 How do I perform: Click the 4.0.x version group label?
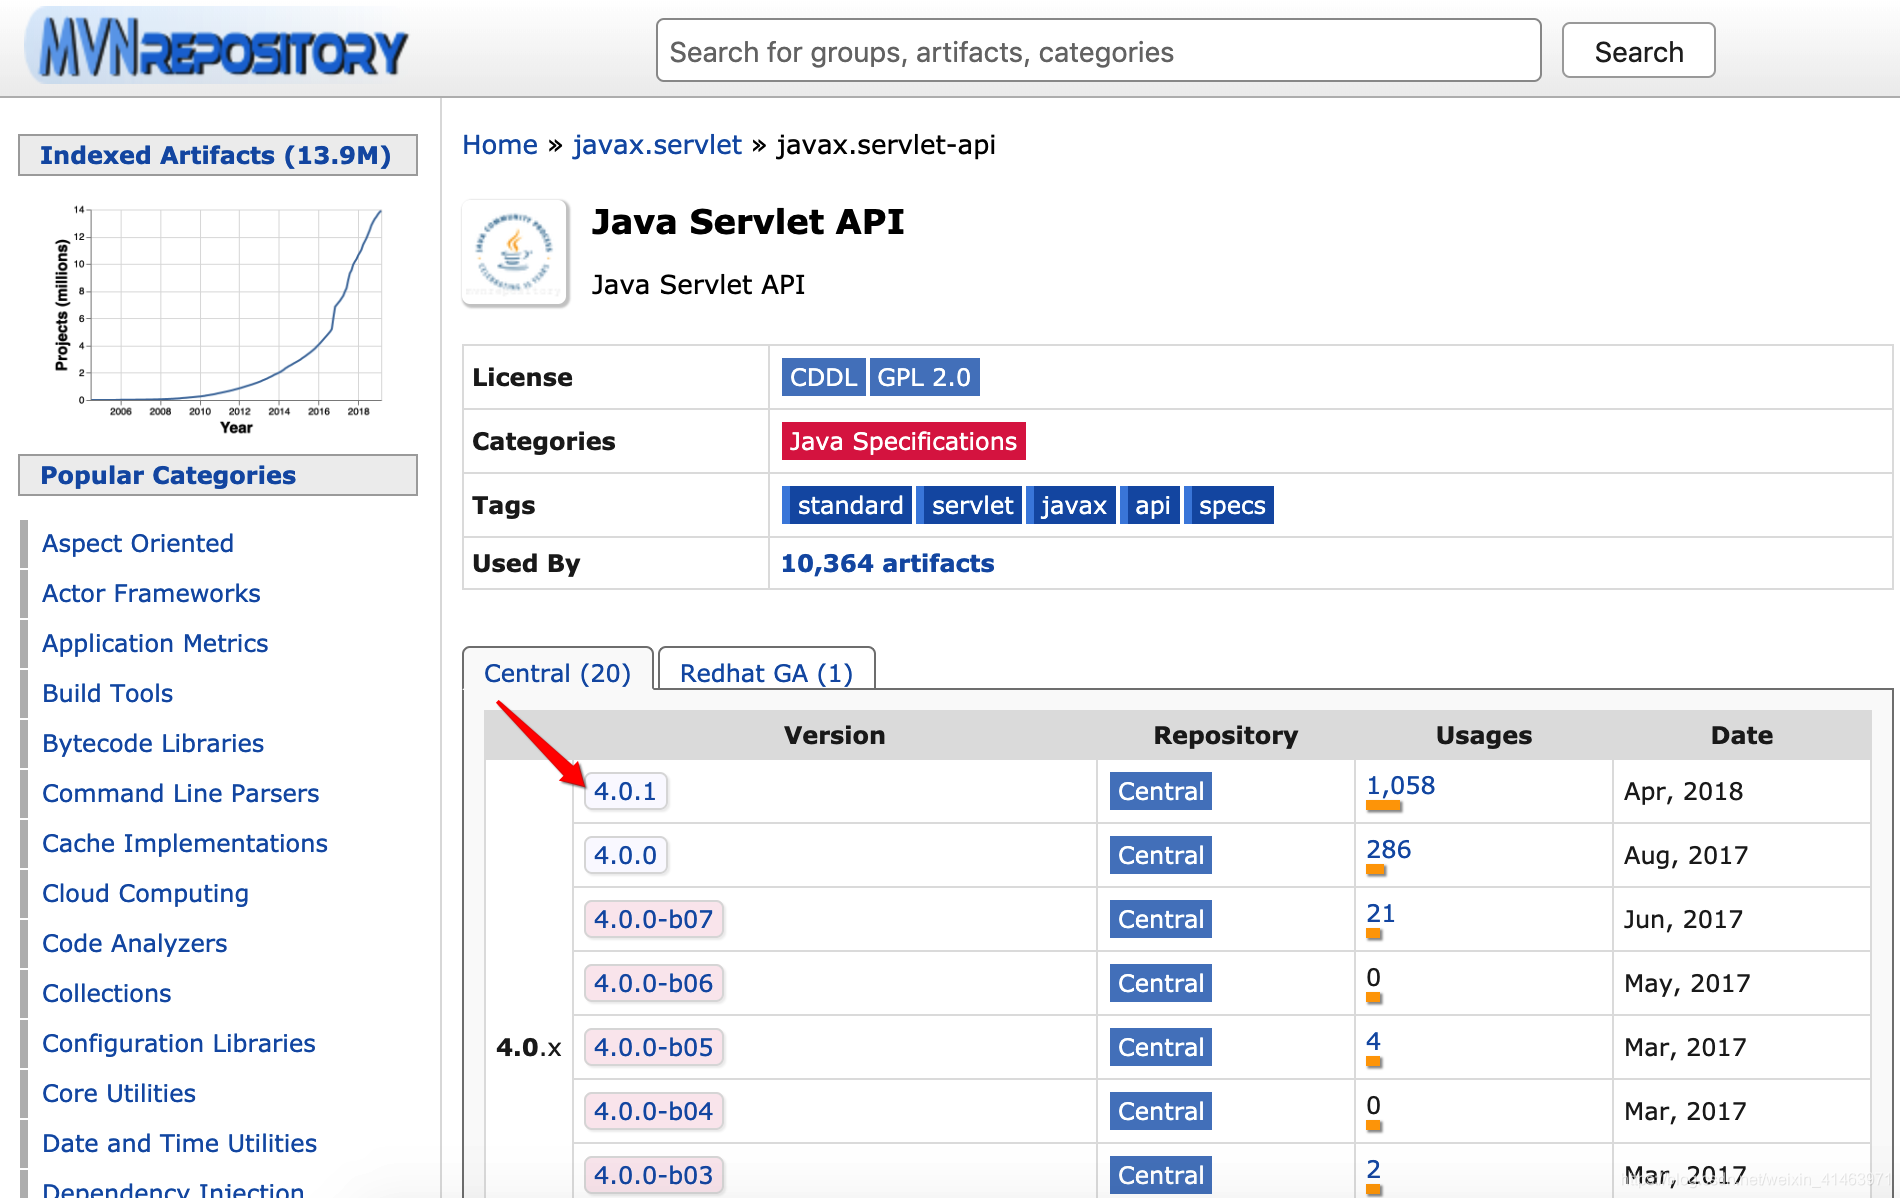pyautogui.click(x=528, y=1047)
